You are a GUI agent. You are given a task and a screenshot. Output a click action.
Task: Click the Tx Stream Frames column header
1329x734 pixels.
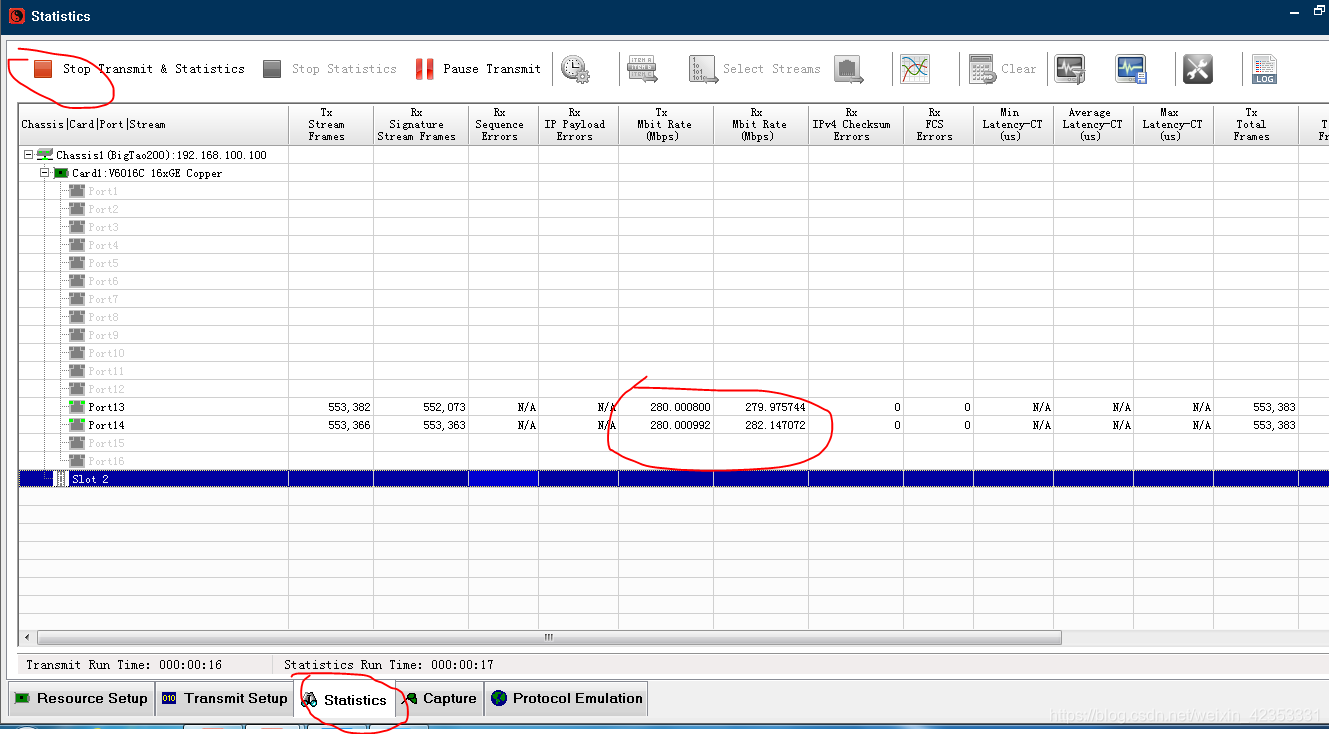click(331, 125)
